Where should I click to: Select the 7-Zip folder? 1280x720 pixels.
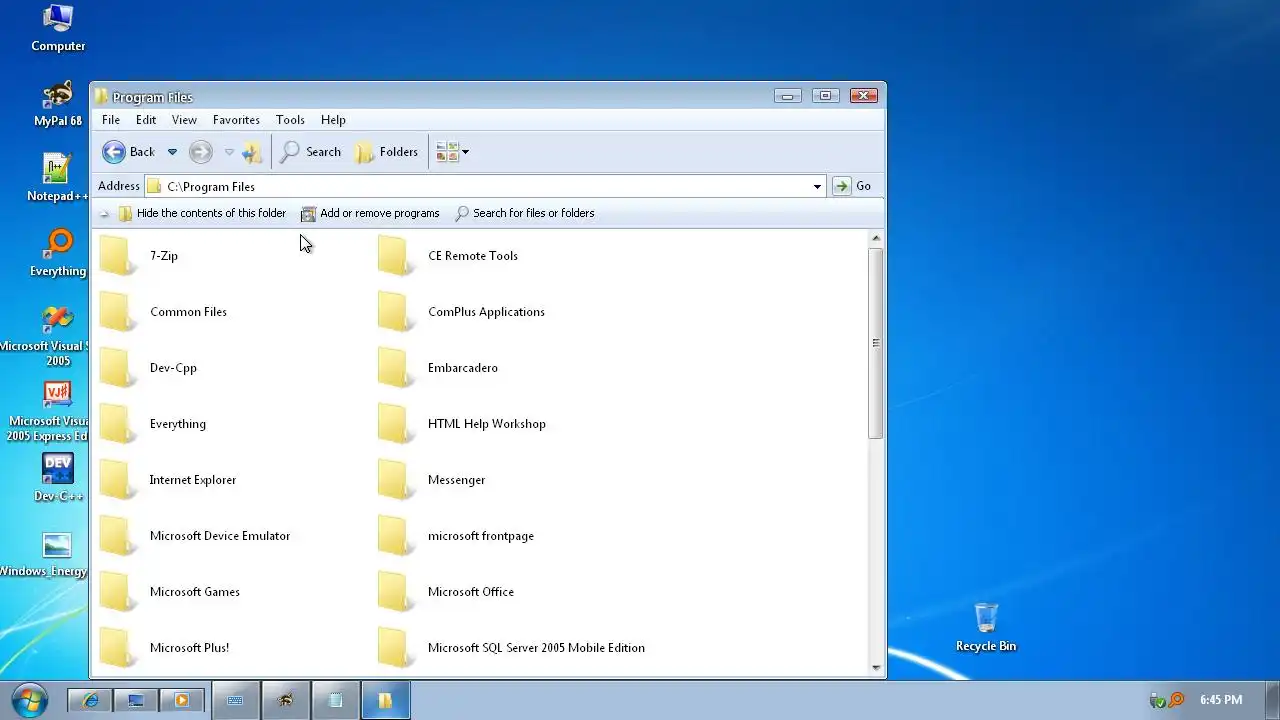click(x=139, y=256)
